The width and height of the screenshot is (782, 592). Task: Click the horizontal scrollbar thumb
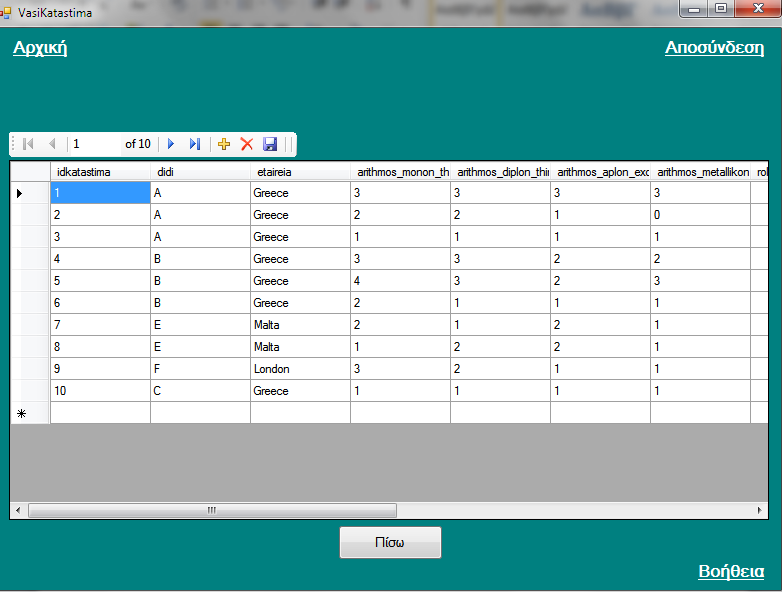[x=212, y=510]
